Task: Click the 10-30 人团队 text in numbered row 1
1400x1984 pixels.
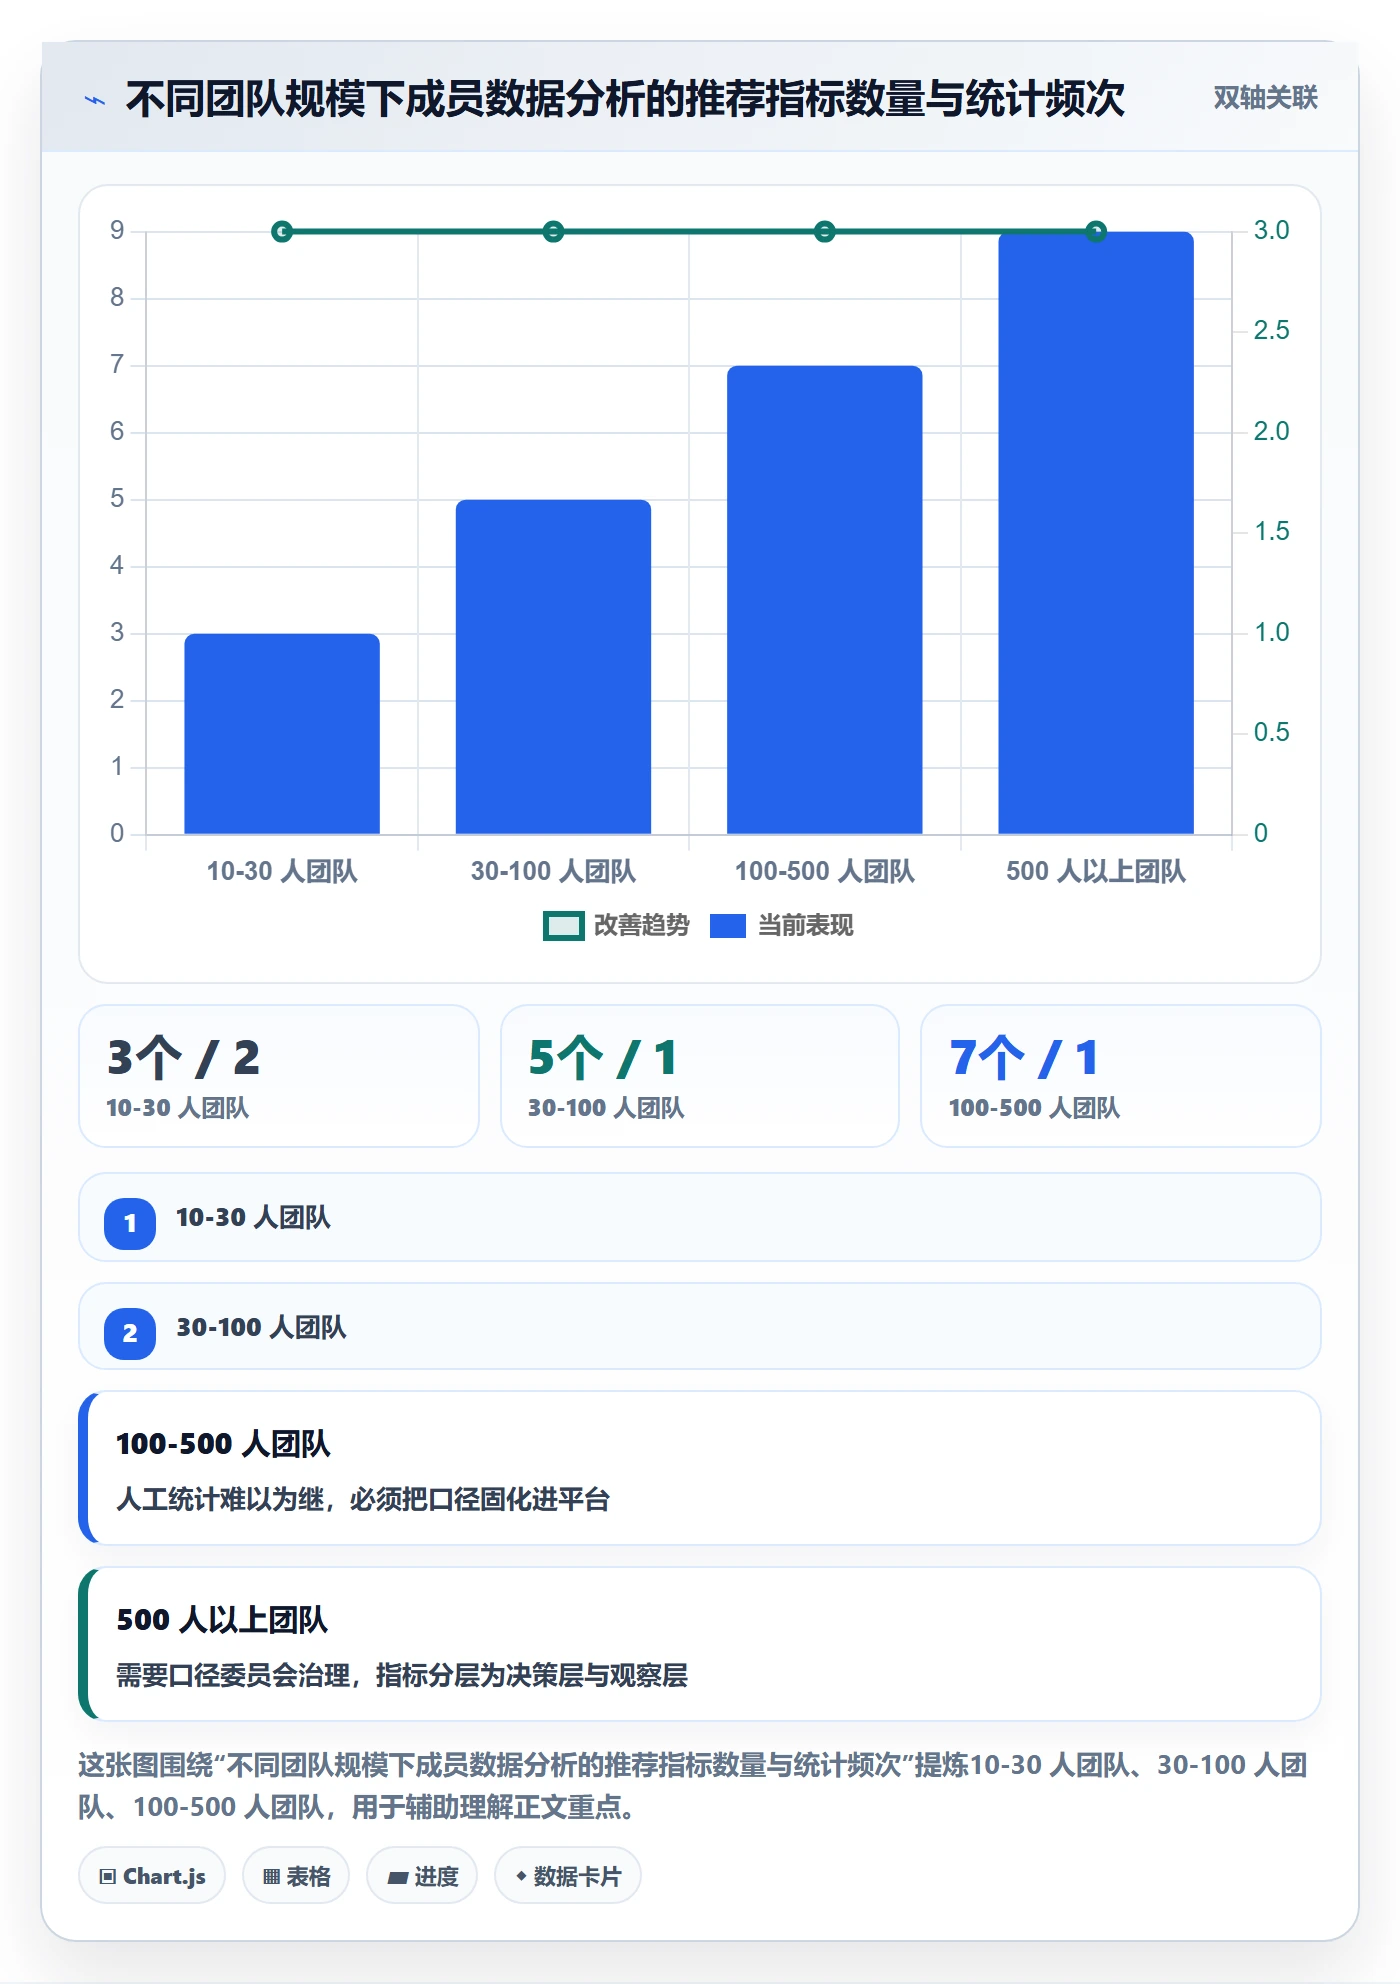Action: pos(253,1217)
